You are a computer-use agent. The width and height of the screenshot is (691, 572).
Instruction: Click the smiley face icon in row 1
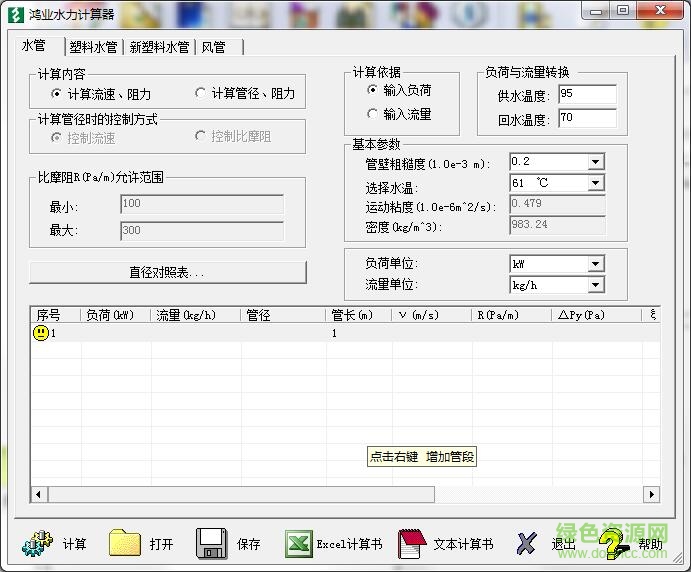41,333
